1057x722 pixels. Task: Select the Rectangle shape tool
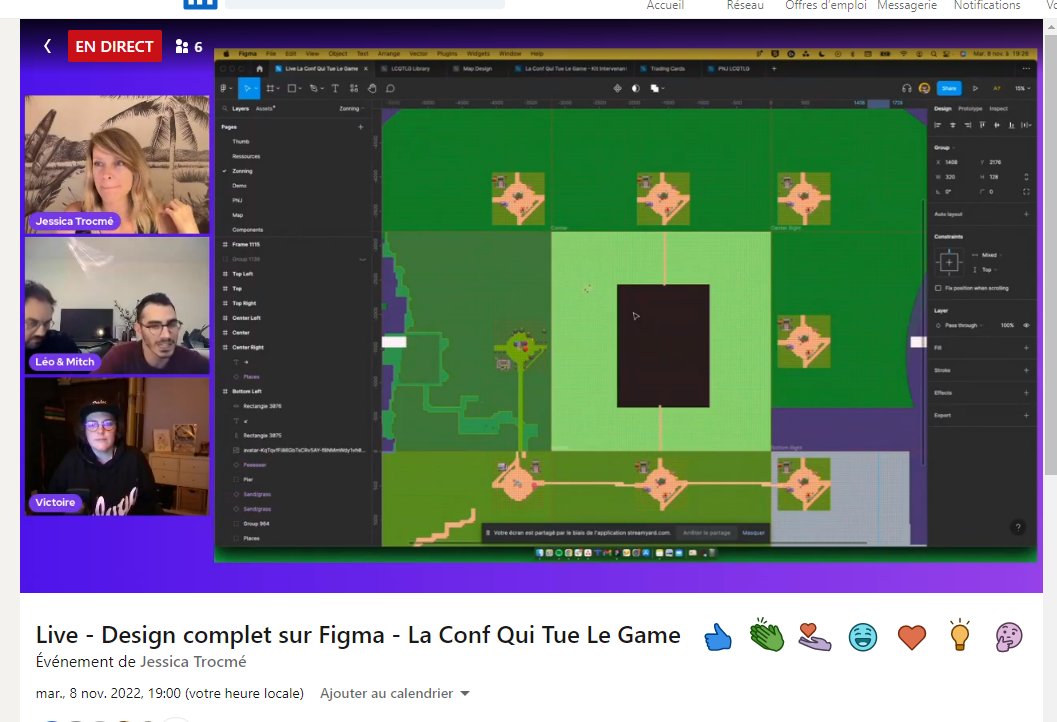point(292,88)
